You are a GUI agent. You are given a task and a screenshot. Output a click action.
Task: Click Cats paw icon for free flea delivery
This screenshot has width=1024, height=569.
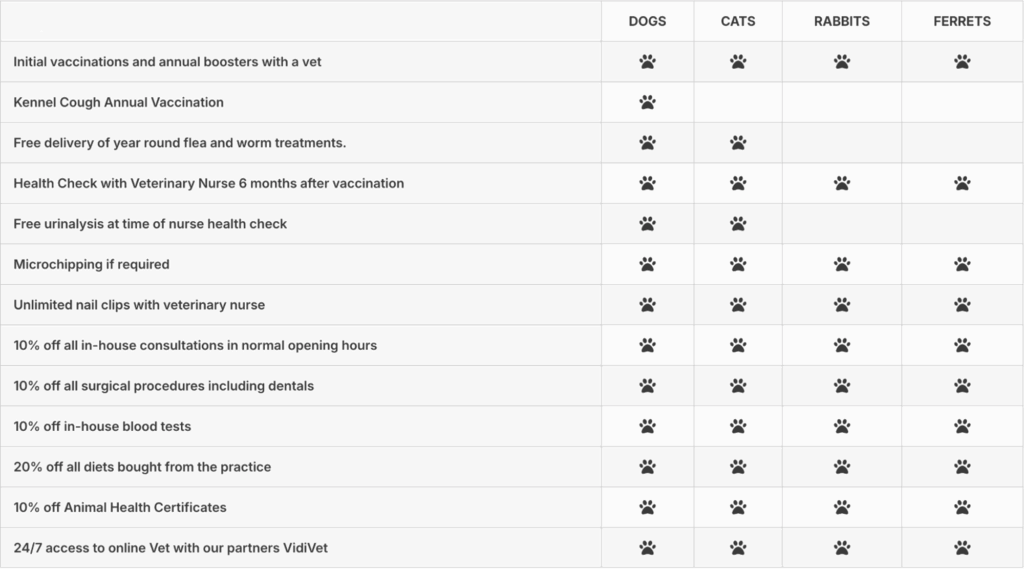tap(738, 143)
